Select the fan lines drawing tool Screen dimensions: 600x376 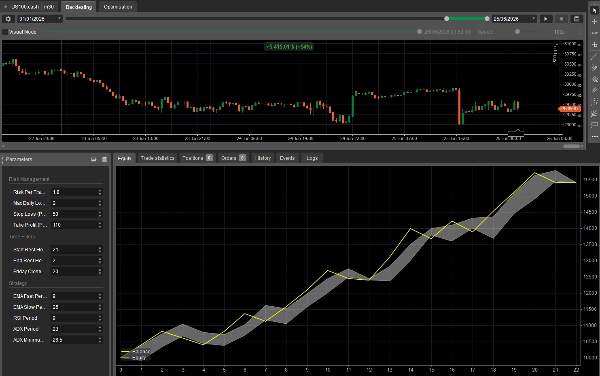[594, 114]
